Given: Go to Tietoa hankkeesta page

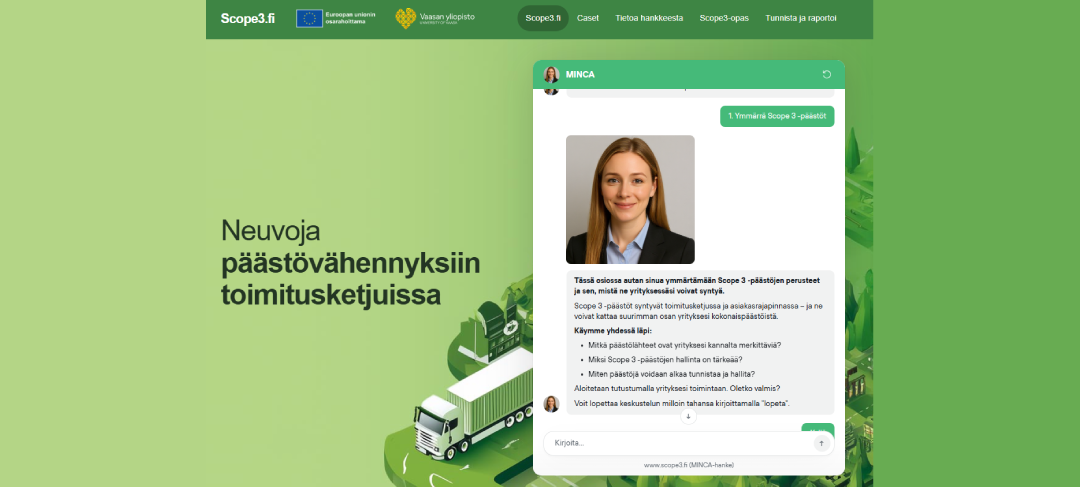Looking at the screenshot, I should point(648,18).
